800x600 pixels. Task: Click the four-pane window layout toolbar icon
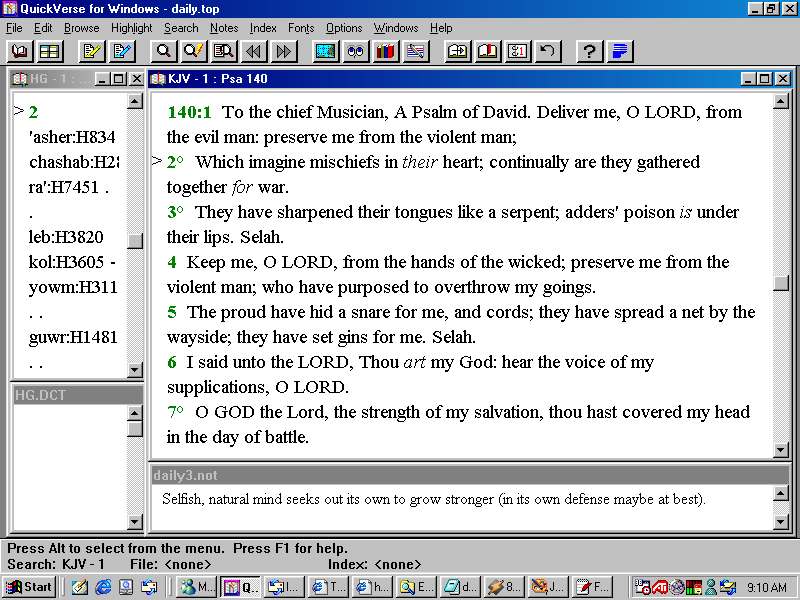click(x=49, y=51)
